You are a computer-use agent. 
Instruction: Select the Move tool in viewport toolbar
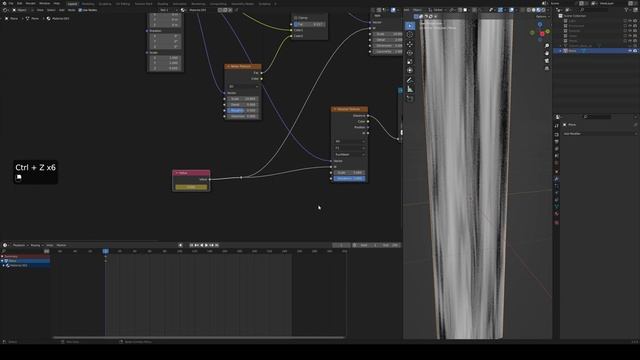click(410, 44)
